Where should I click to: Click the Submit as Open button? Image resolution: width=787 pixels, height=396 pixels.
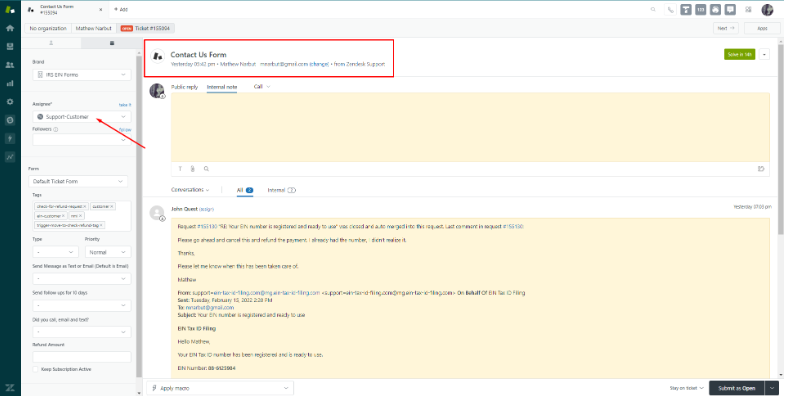click(736, 388)
